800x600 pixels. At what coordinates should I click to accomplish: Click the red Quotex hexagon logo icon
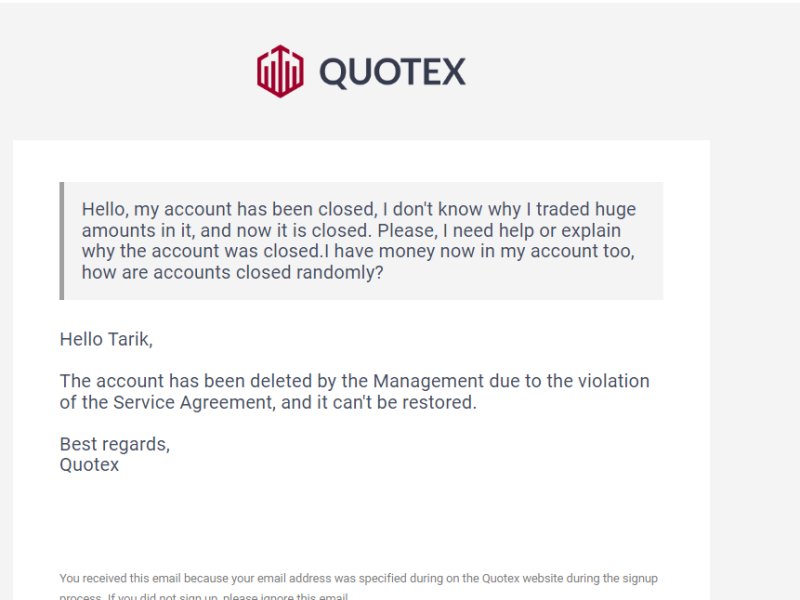click(280, 71)
